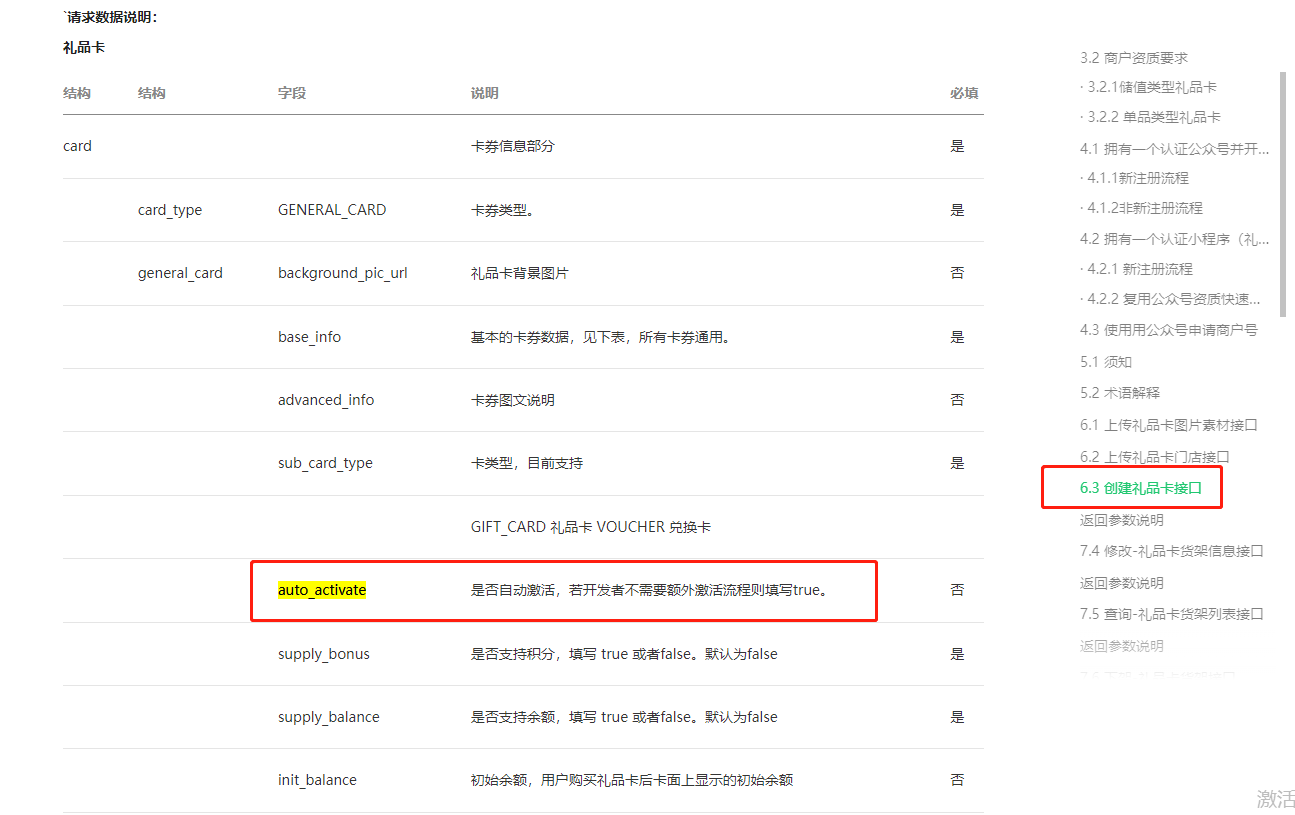Click the 礼品卡 table title
Screen dimensions: 1295x815
[x=84, y=47]
